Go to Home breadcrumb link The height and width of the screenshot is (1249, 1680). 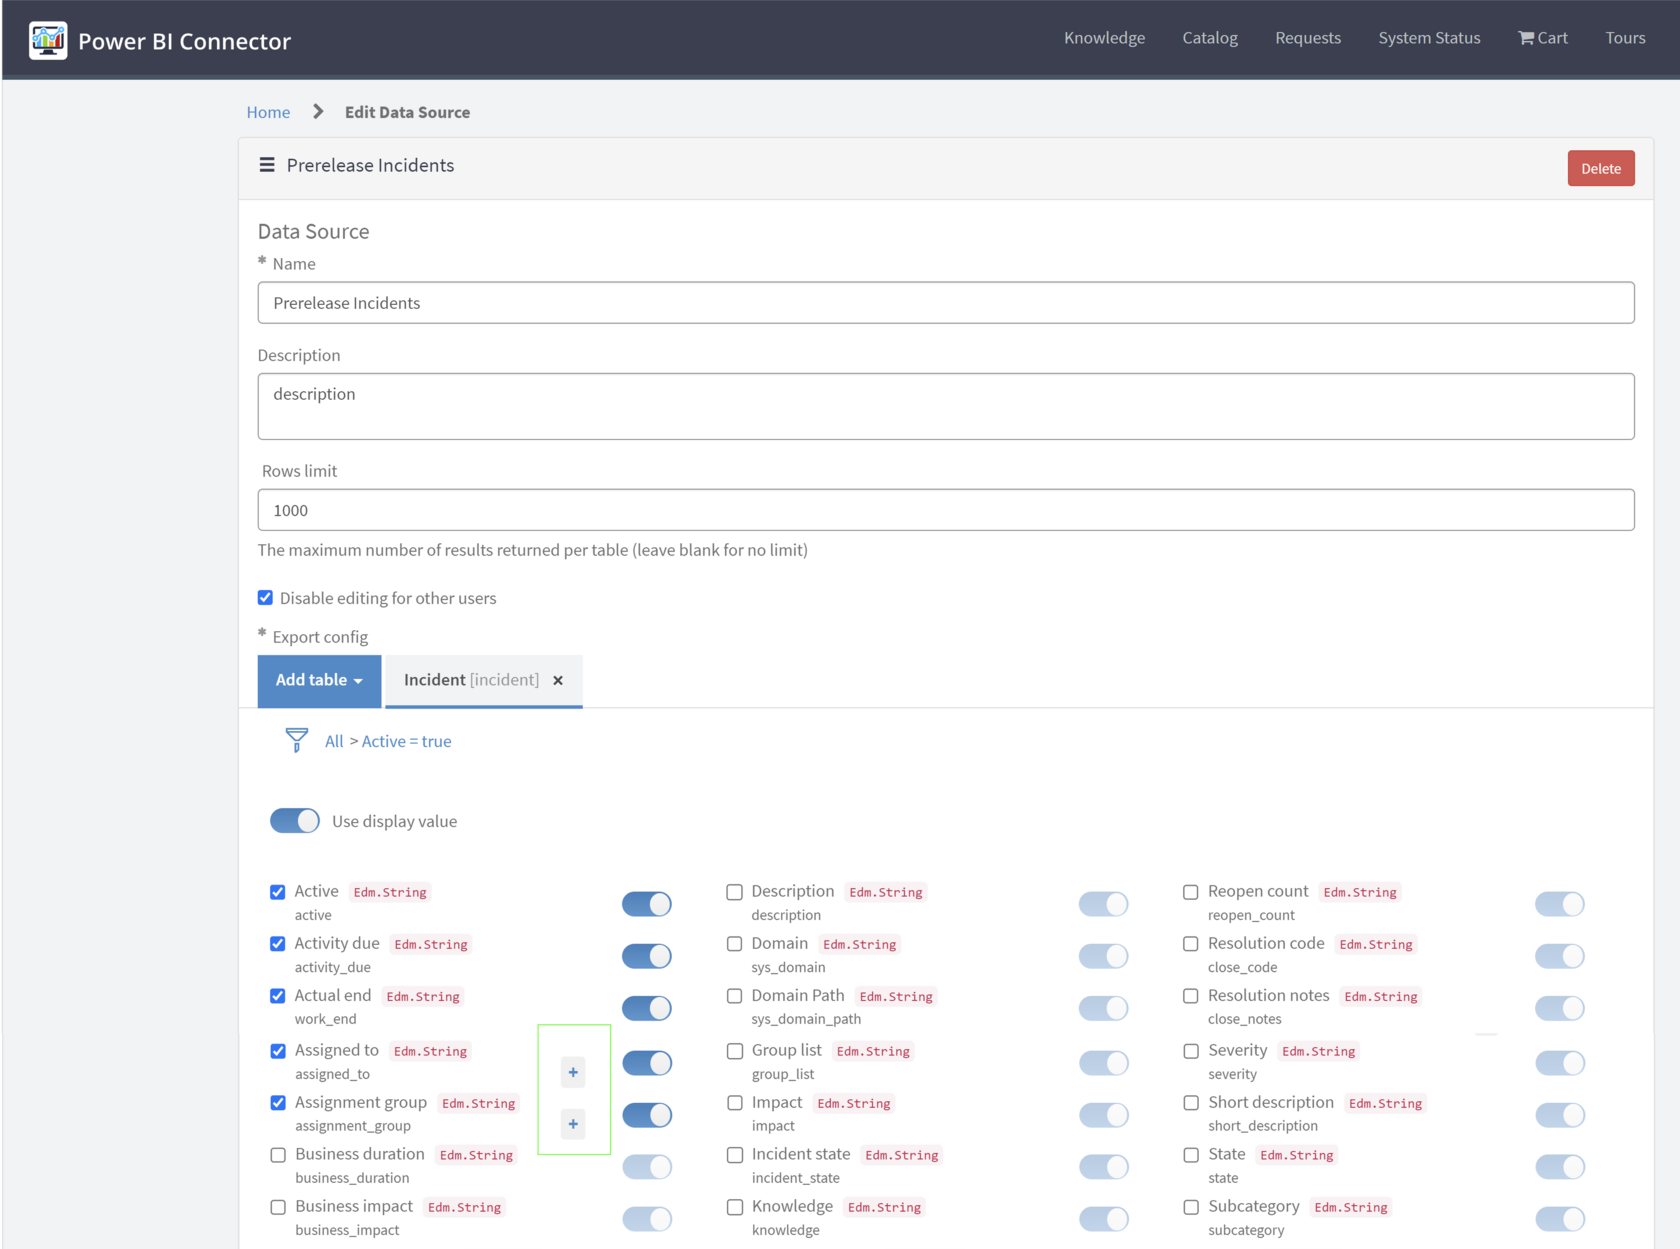point(268,112)
